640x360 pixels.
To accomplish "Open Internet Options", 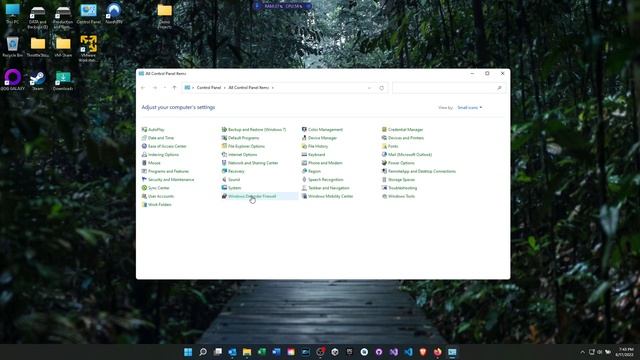I will point(239,155).
